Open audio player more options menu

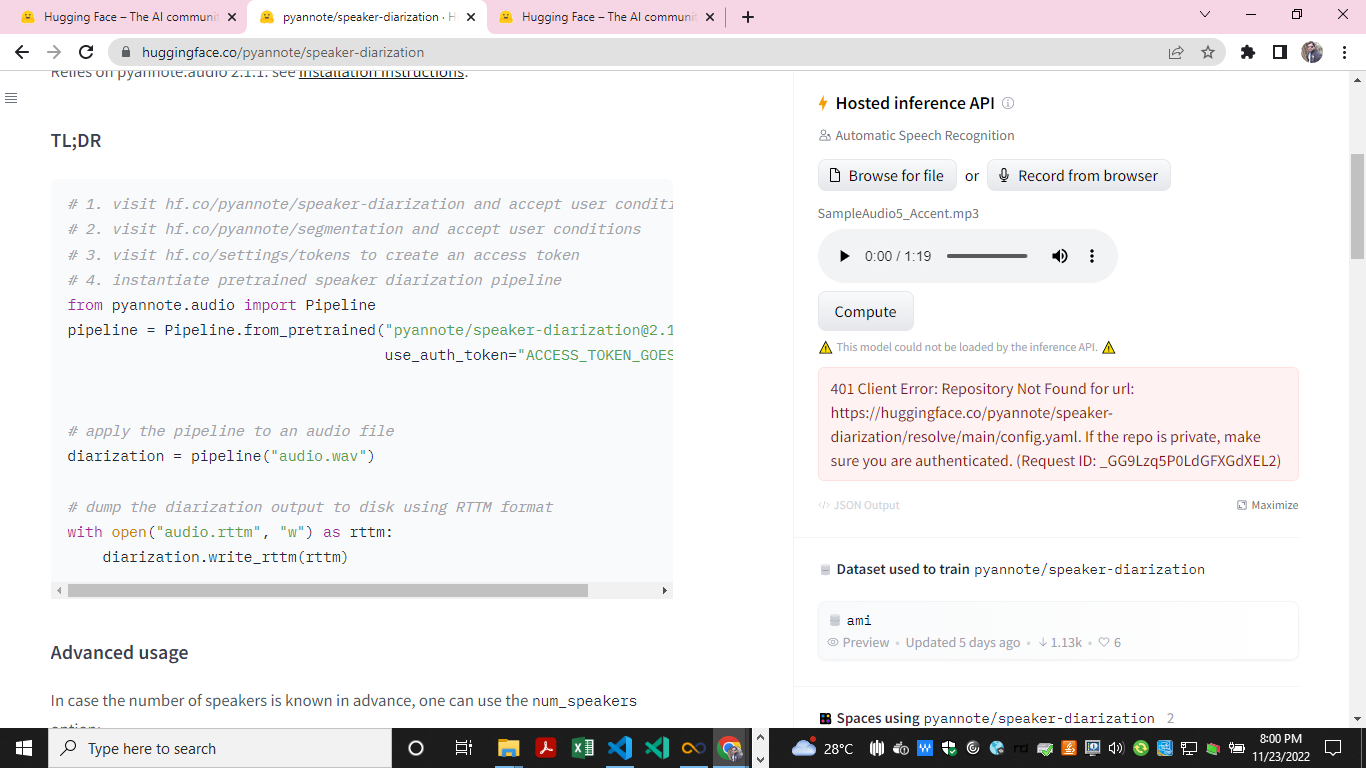pos(1092,256)
